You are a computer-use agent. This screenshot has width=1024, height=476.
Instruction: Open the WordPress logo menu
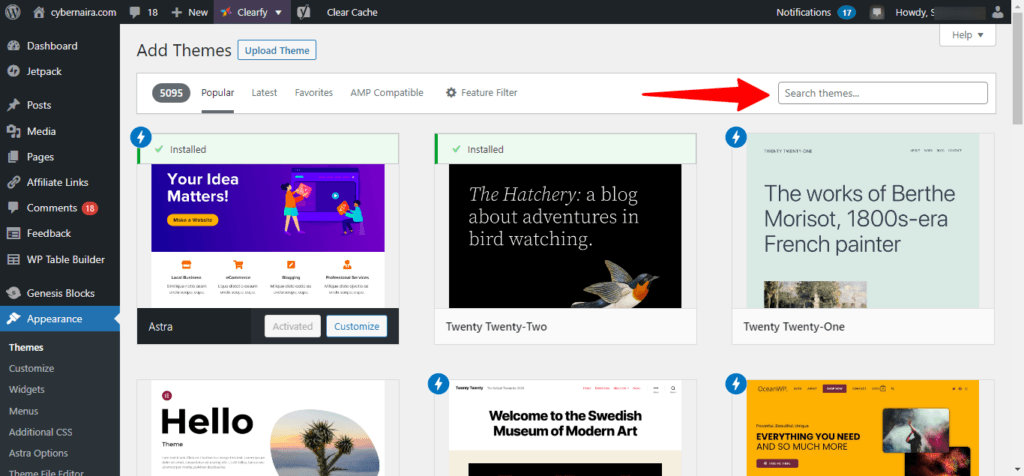click(12, 12)
